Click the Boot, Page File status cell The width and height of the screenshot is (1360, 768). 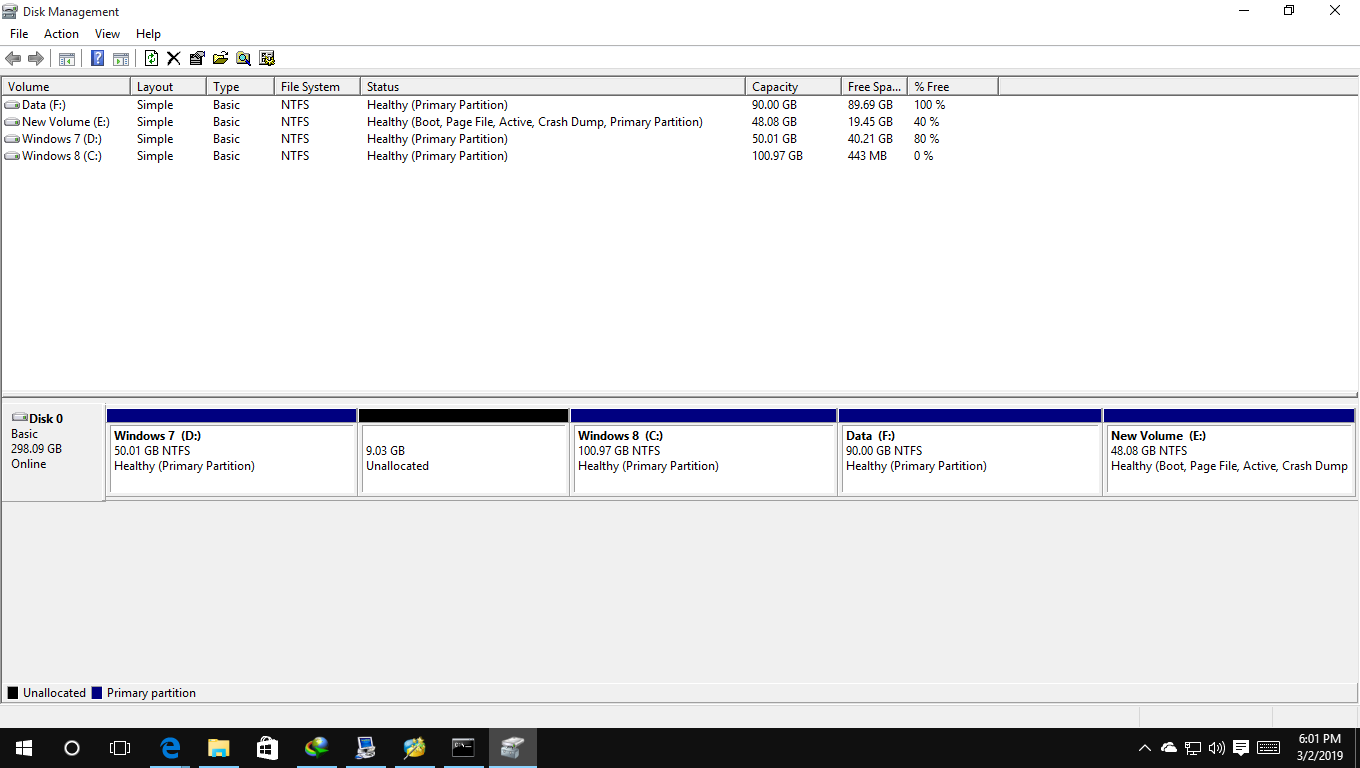[535, 122]
